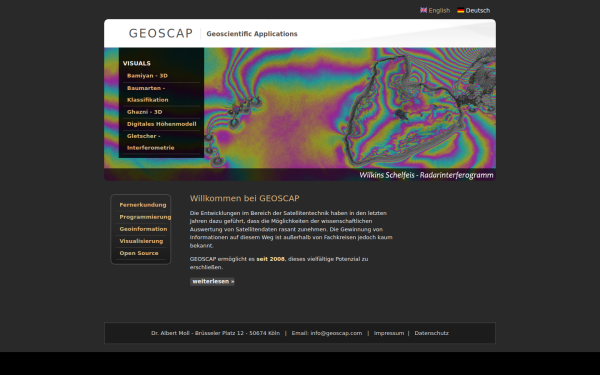Click the info@geoscap.com email link
Viewport: 600px width, 375px height.
336,333
